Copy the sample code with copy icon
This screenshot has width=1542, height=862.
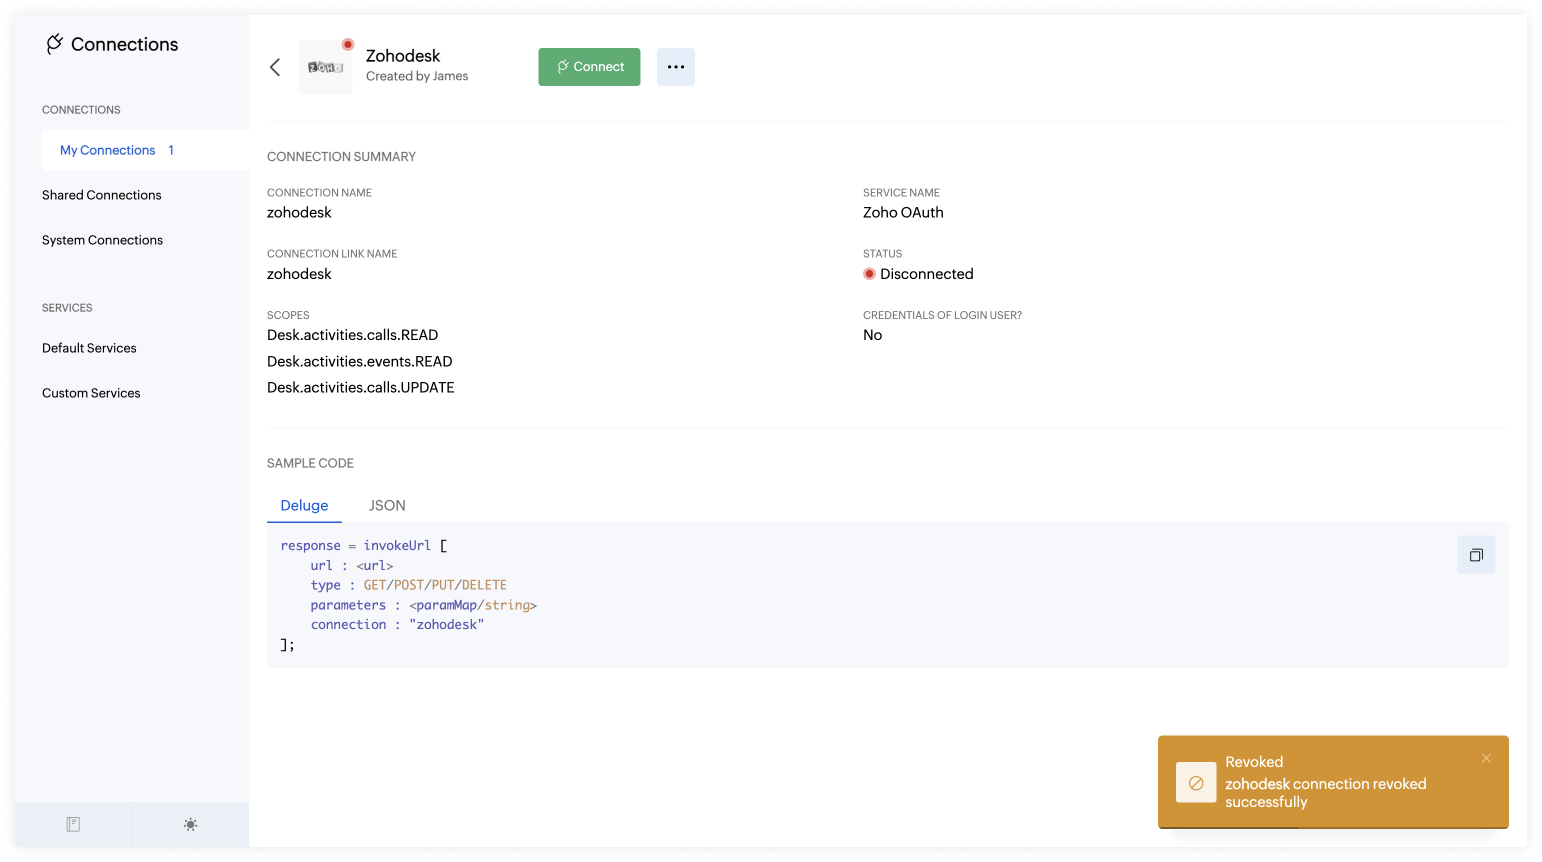click(x=1476, y=555)
